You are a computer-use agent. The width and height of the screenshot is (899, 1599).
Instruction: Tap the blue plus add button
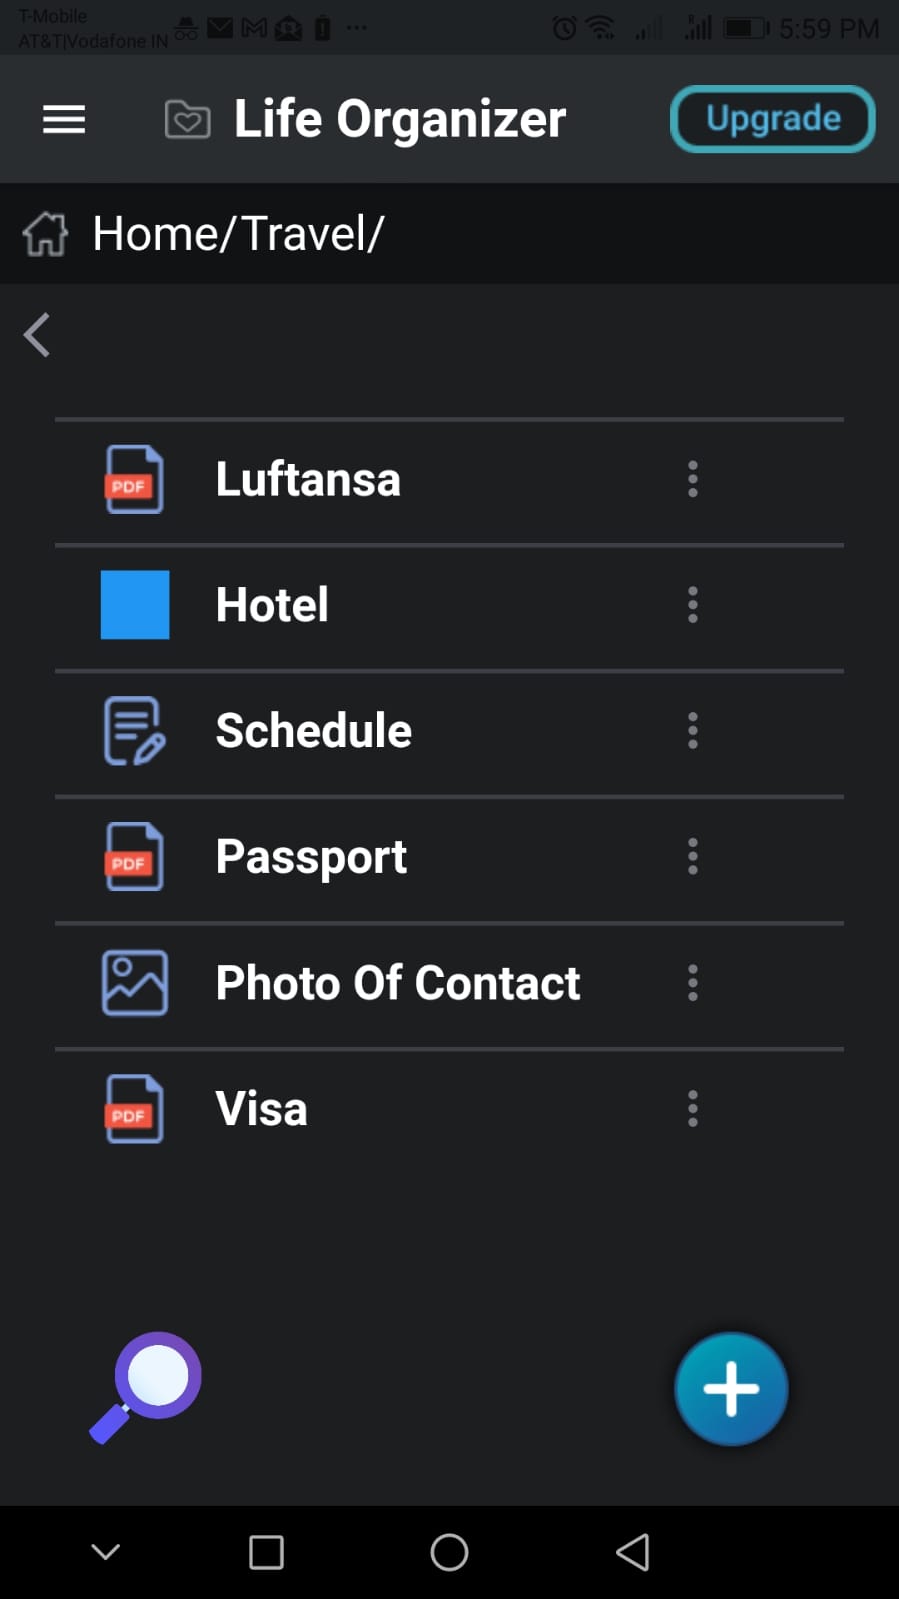point(731,1389)
